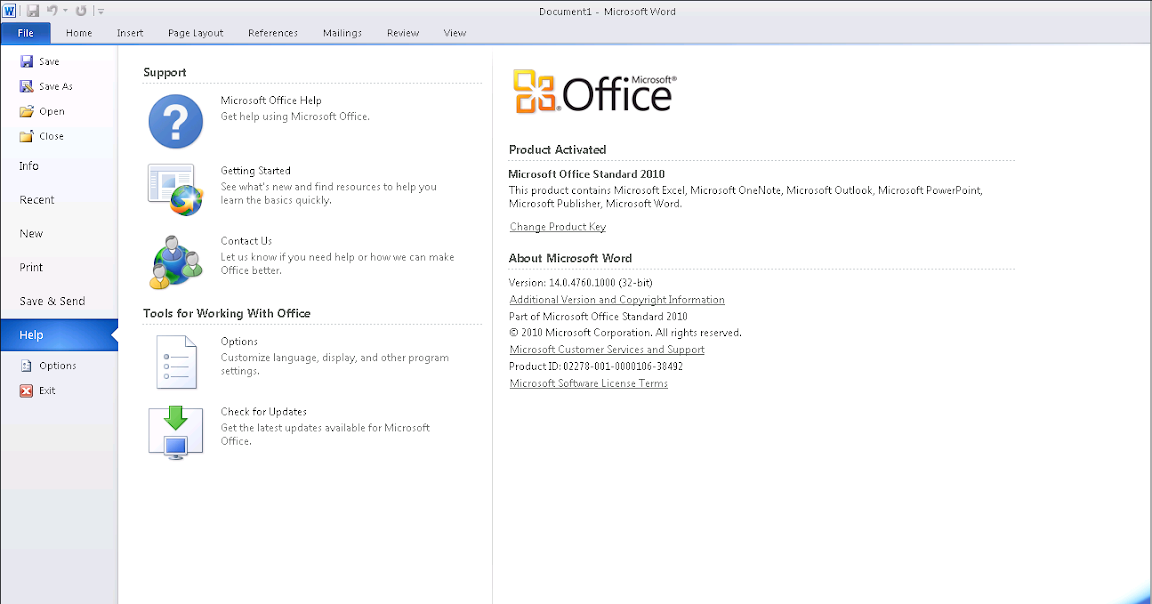Viewport: 1152px width, 604px height.
Task: Open the Getting Started icon
Action: click(x=176, y=189)
